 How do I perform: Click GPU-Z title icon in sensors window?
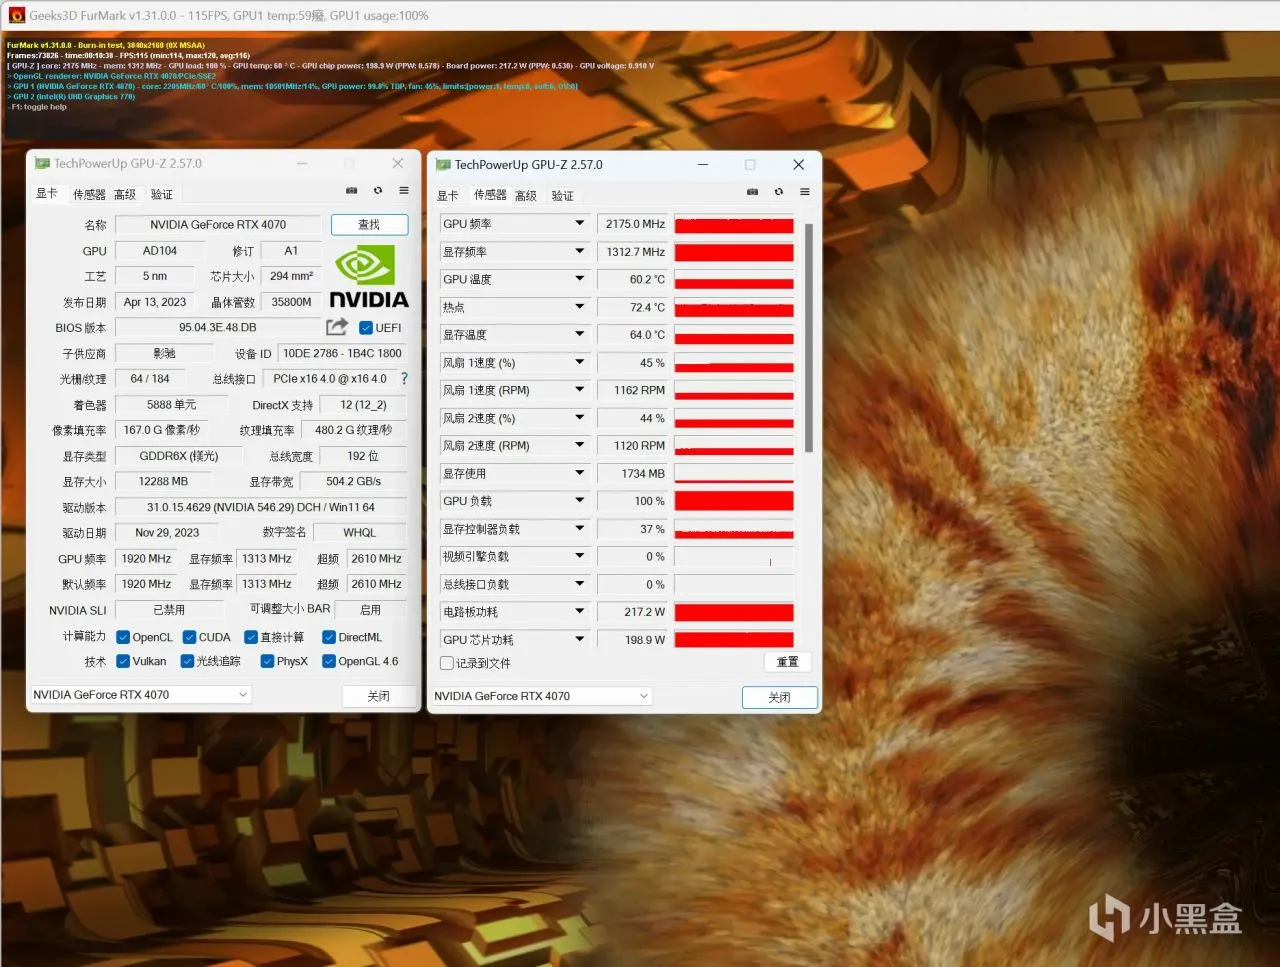tap(443, 165)
